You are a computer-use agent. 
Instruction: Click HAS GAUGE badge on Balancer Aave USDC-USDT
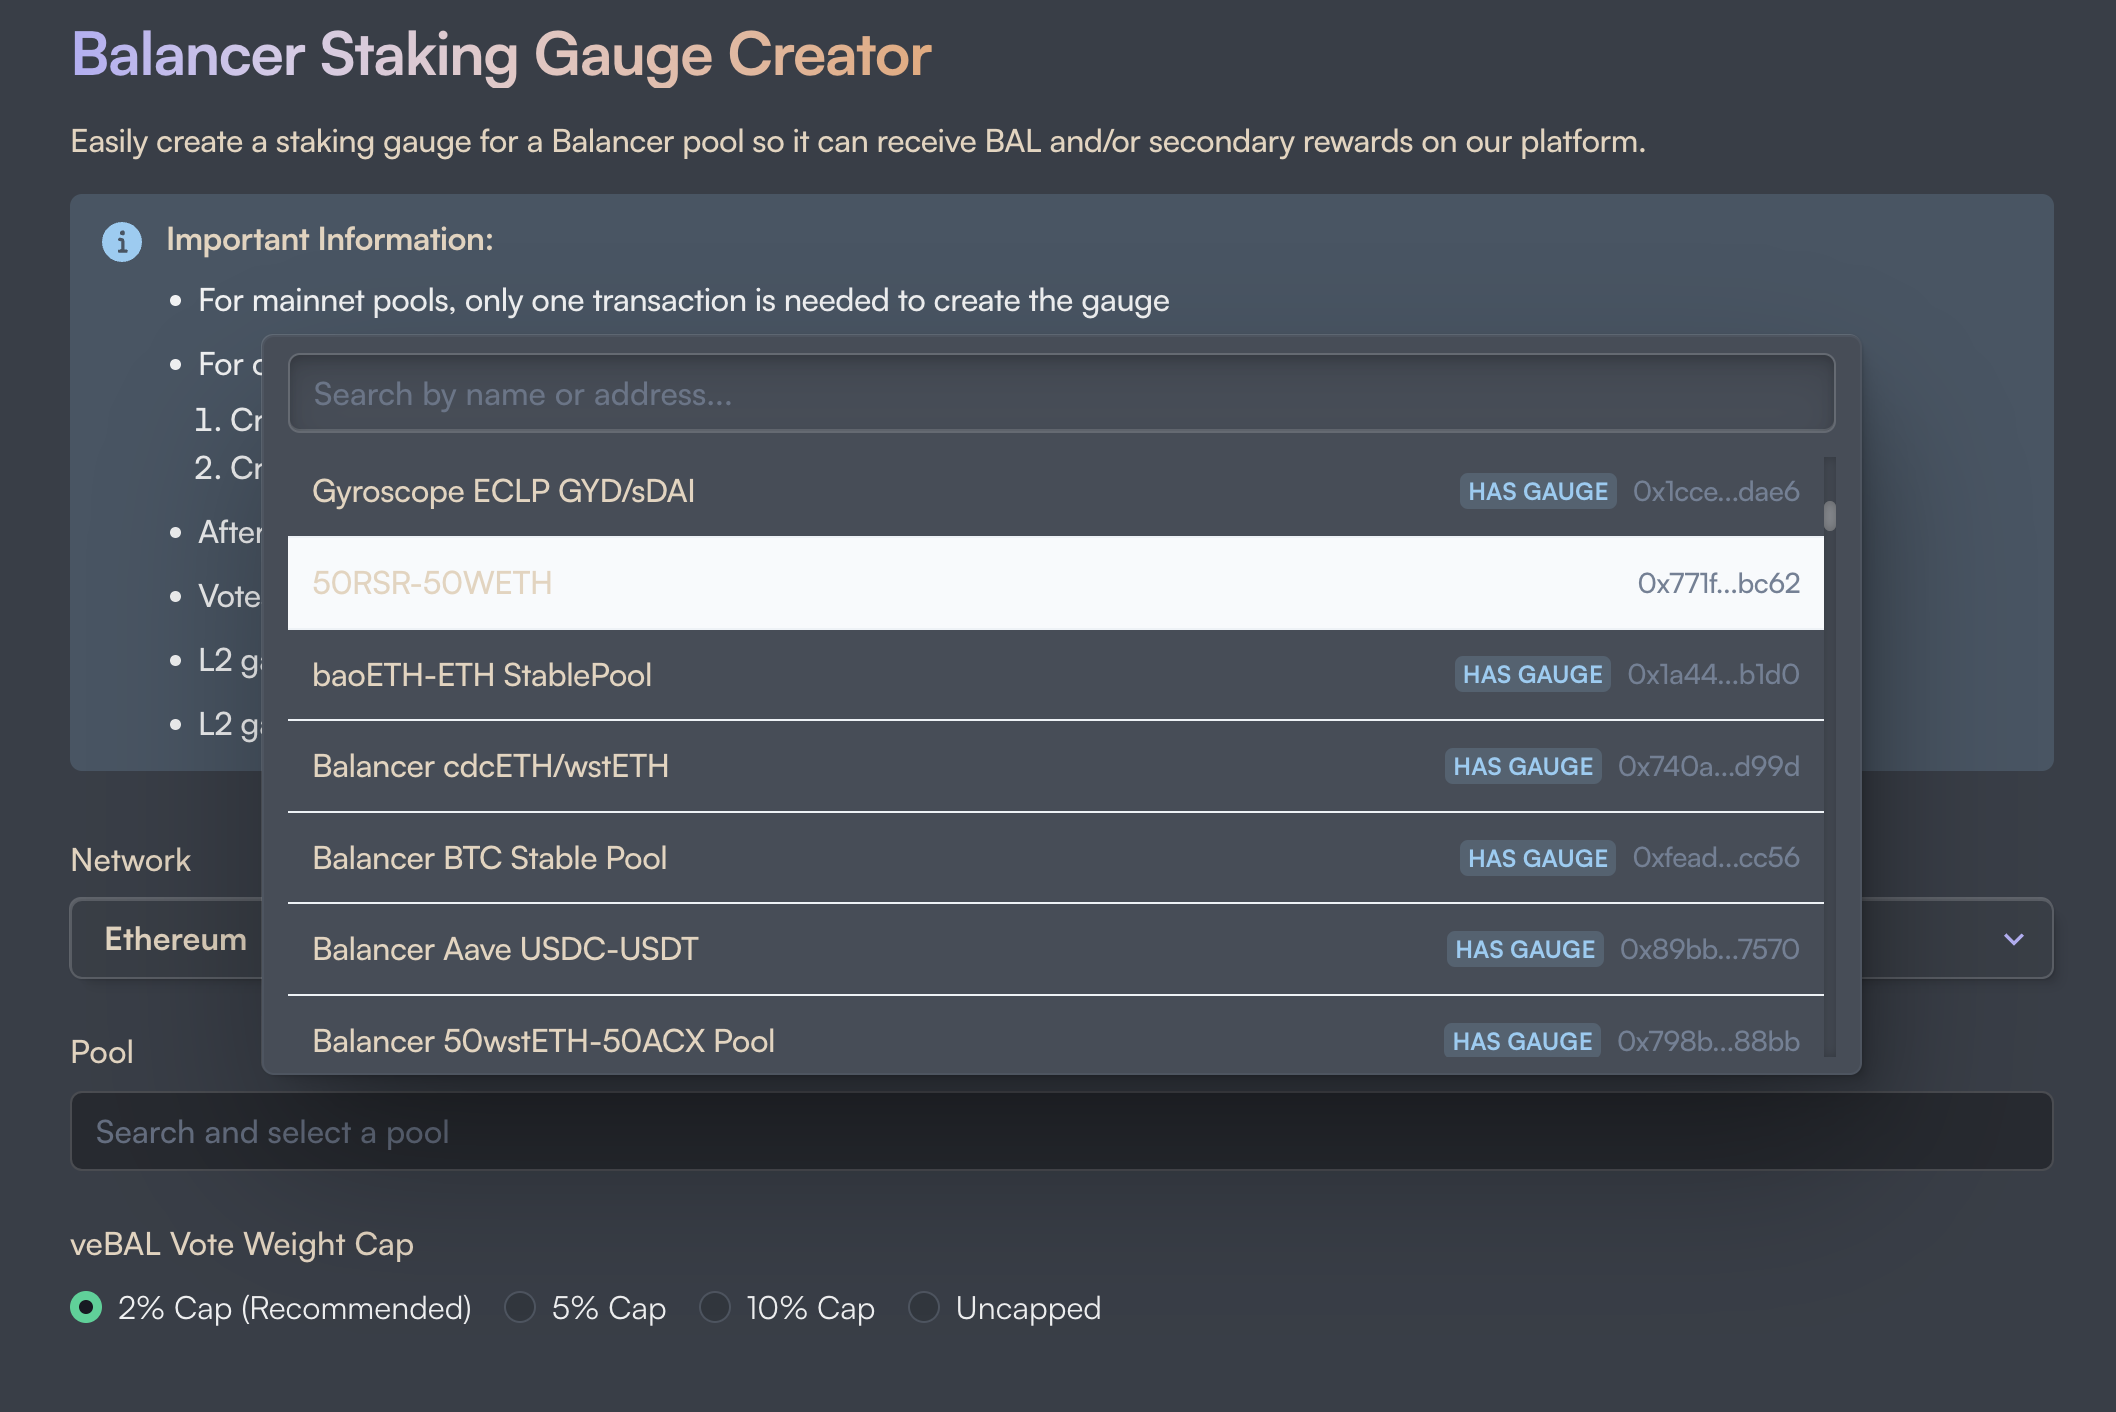(1524, 949)
